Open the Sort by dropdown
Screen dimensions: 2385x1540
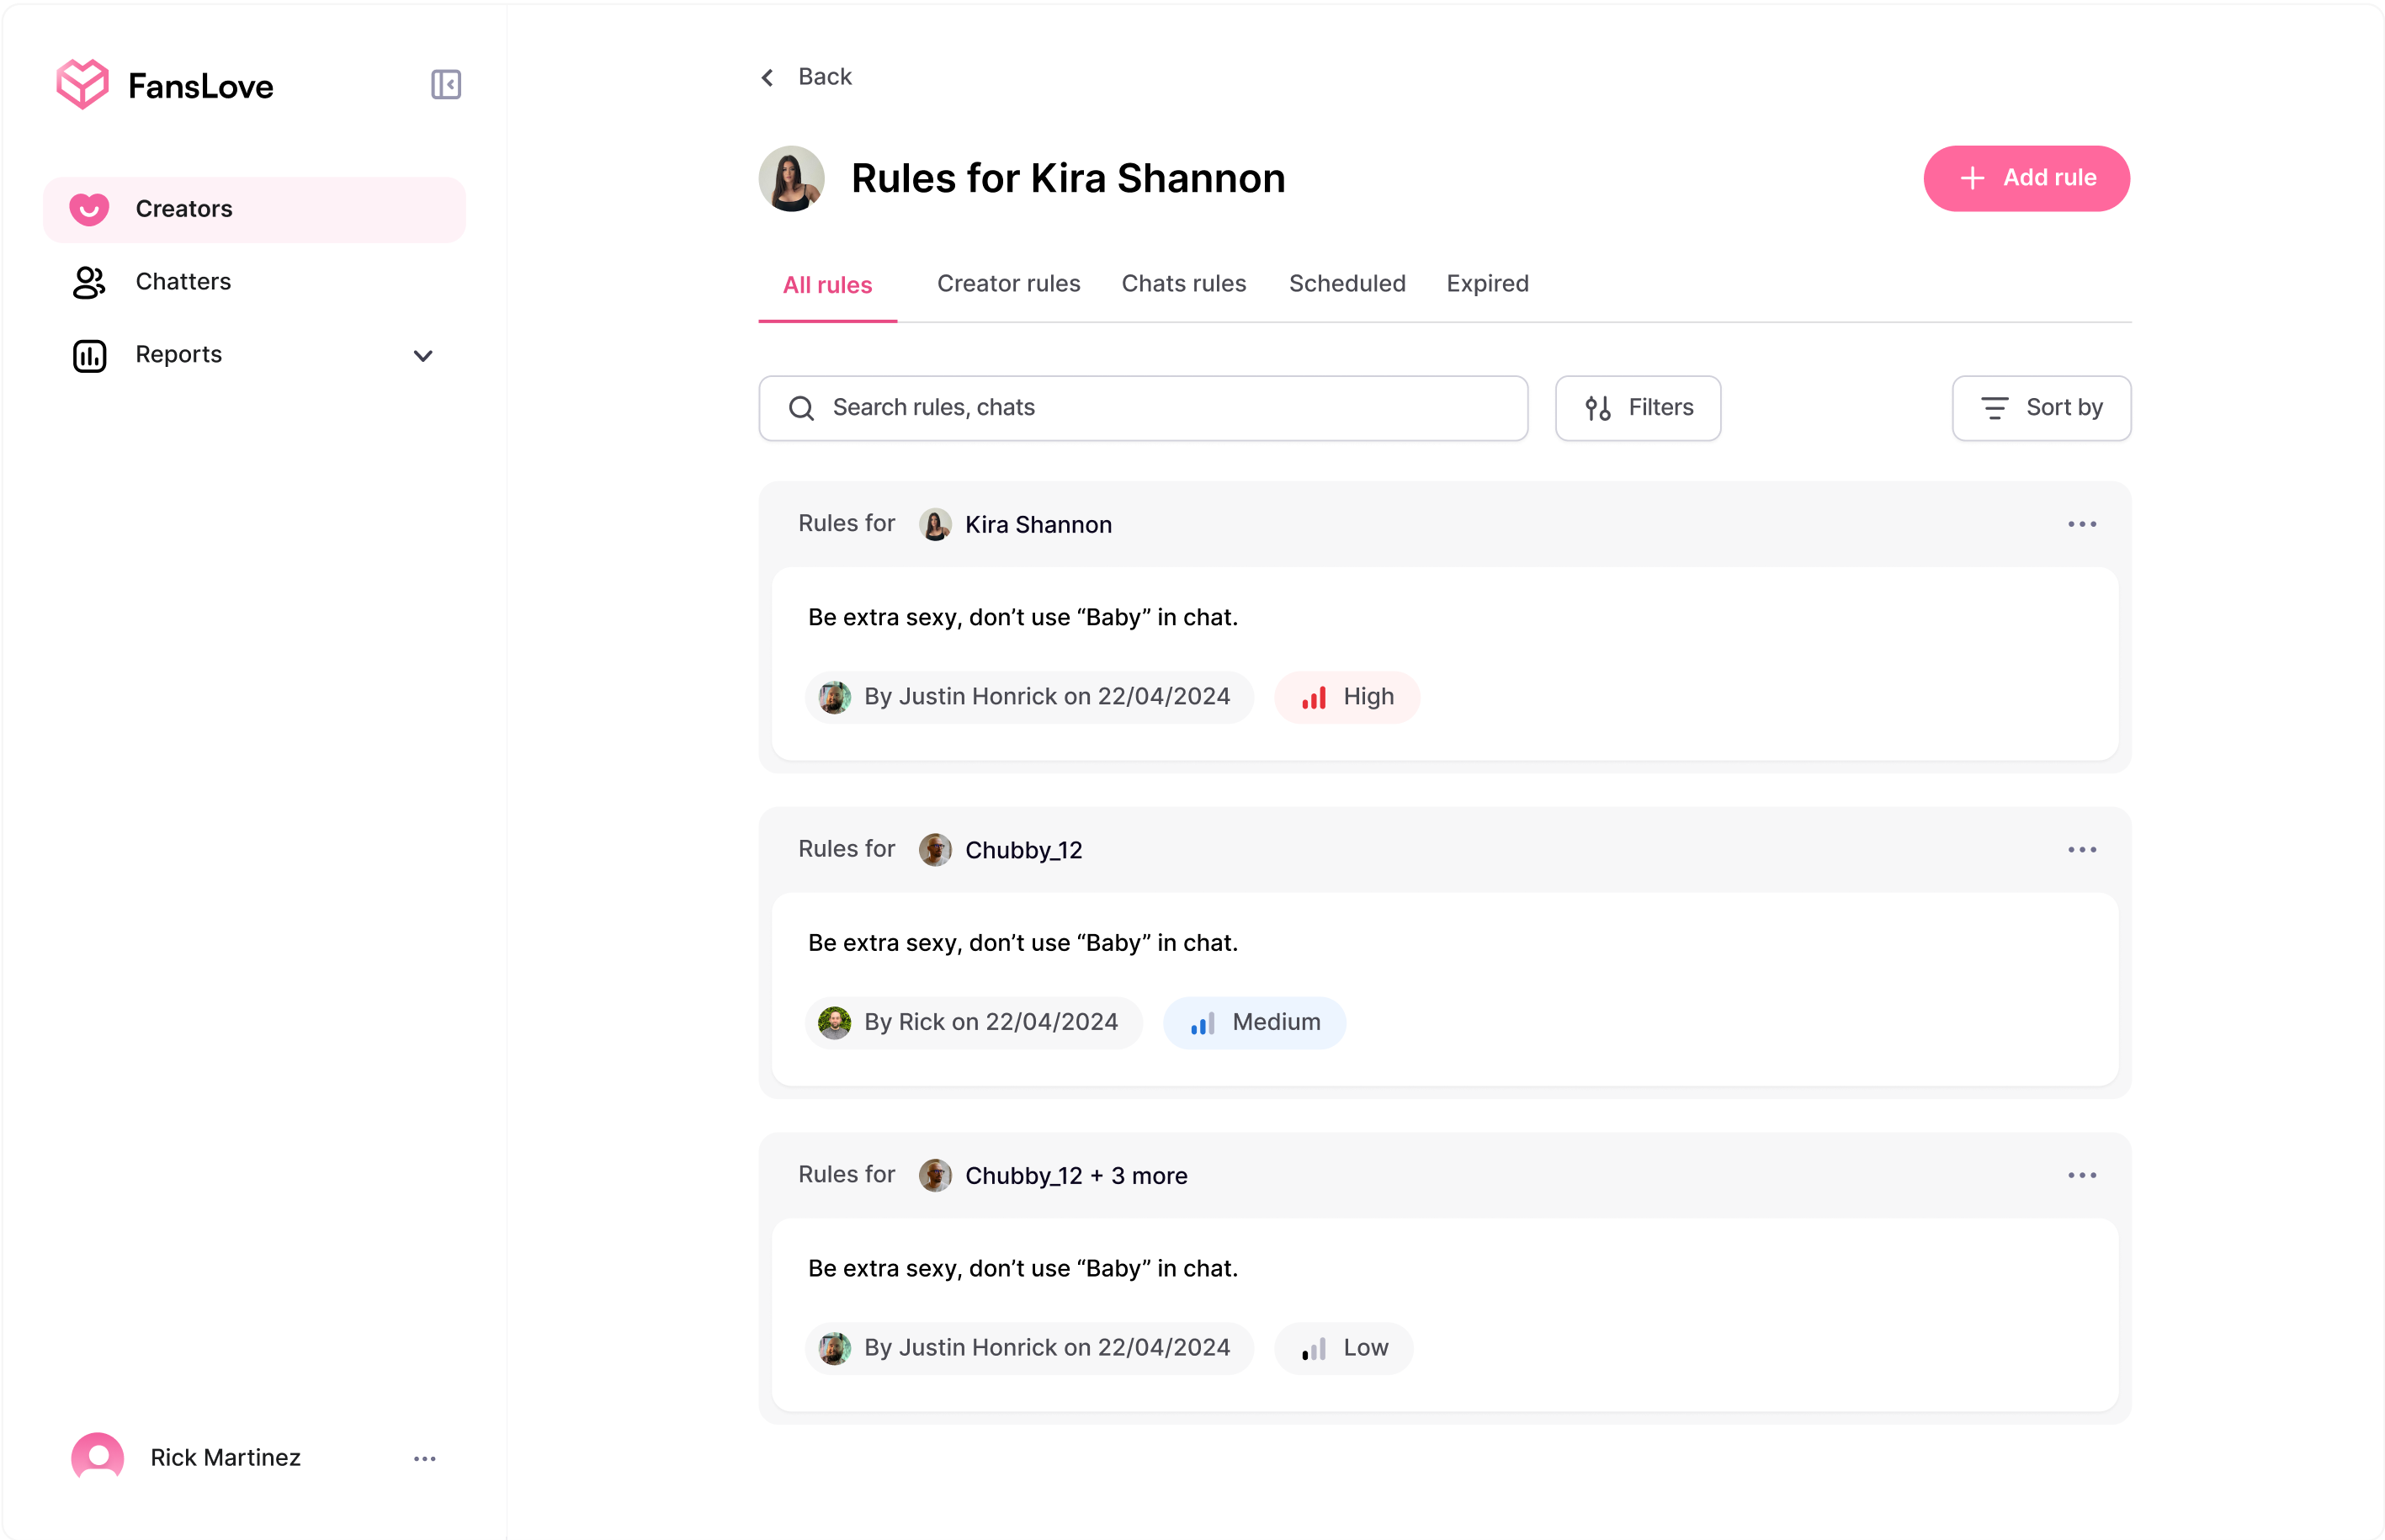coord(2040,408)
